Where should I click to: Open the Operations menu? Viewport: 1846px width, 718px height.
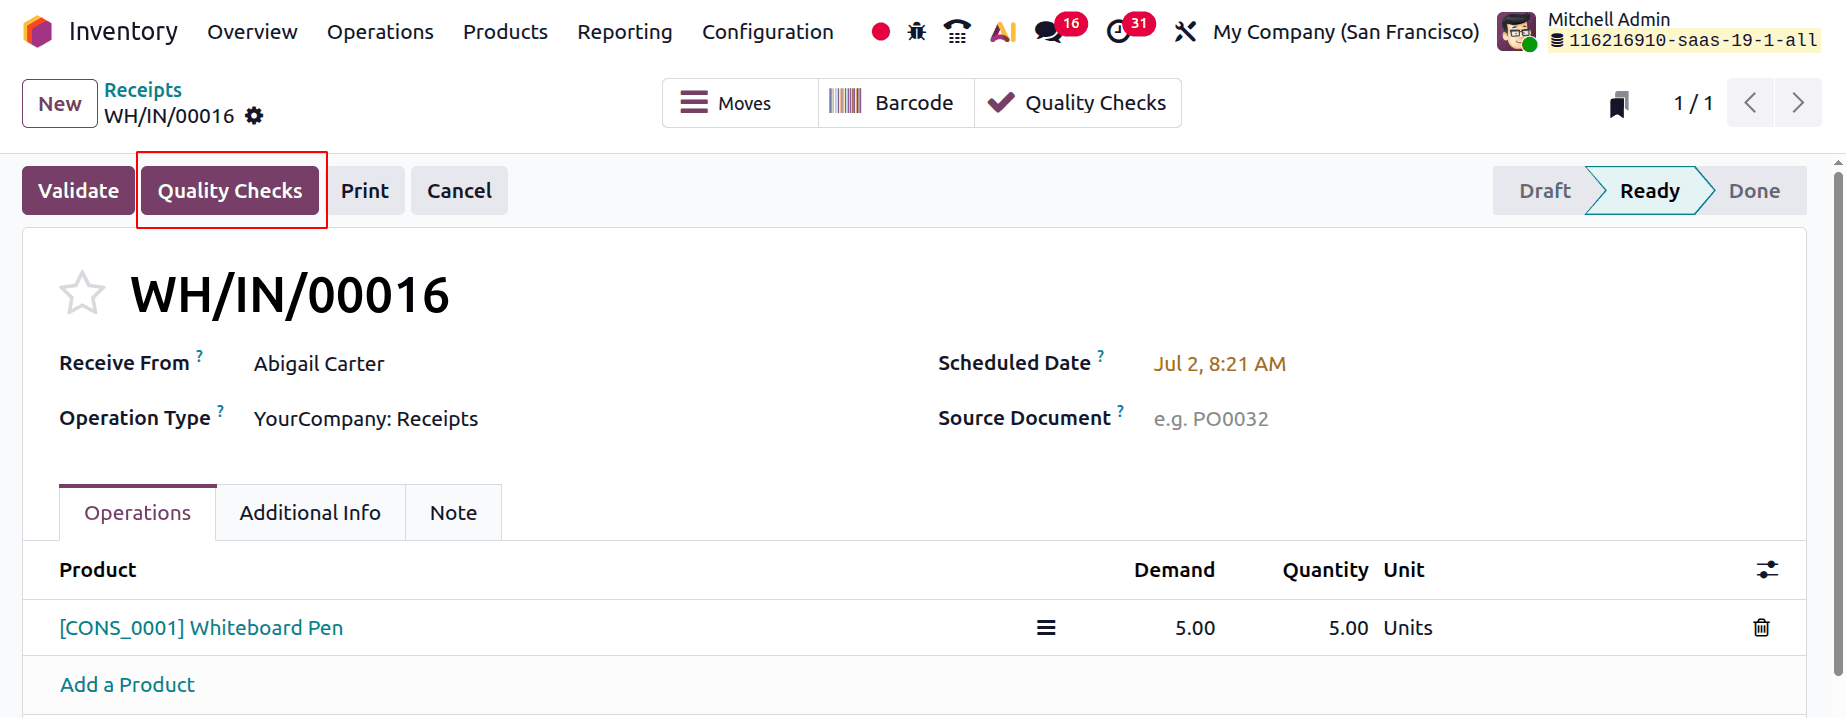click(380, 32)
